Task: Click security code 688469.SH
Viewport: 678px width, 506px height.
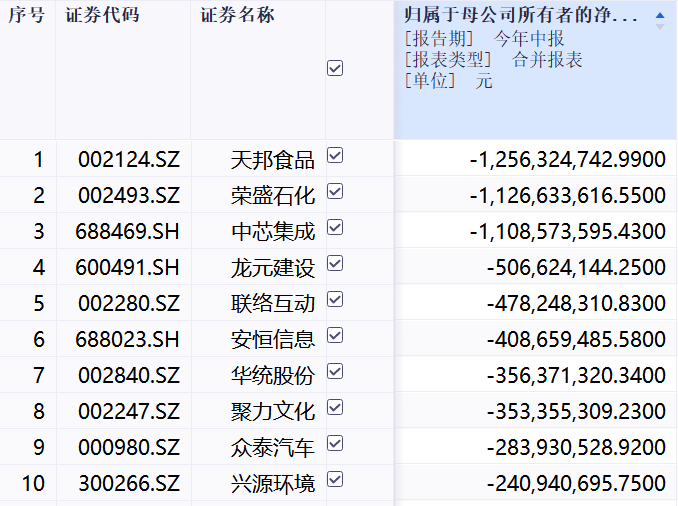Action: click(x=127, y=231)
